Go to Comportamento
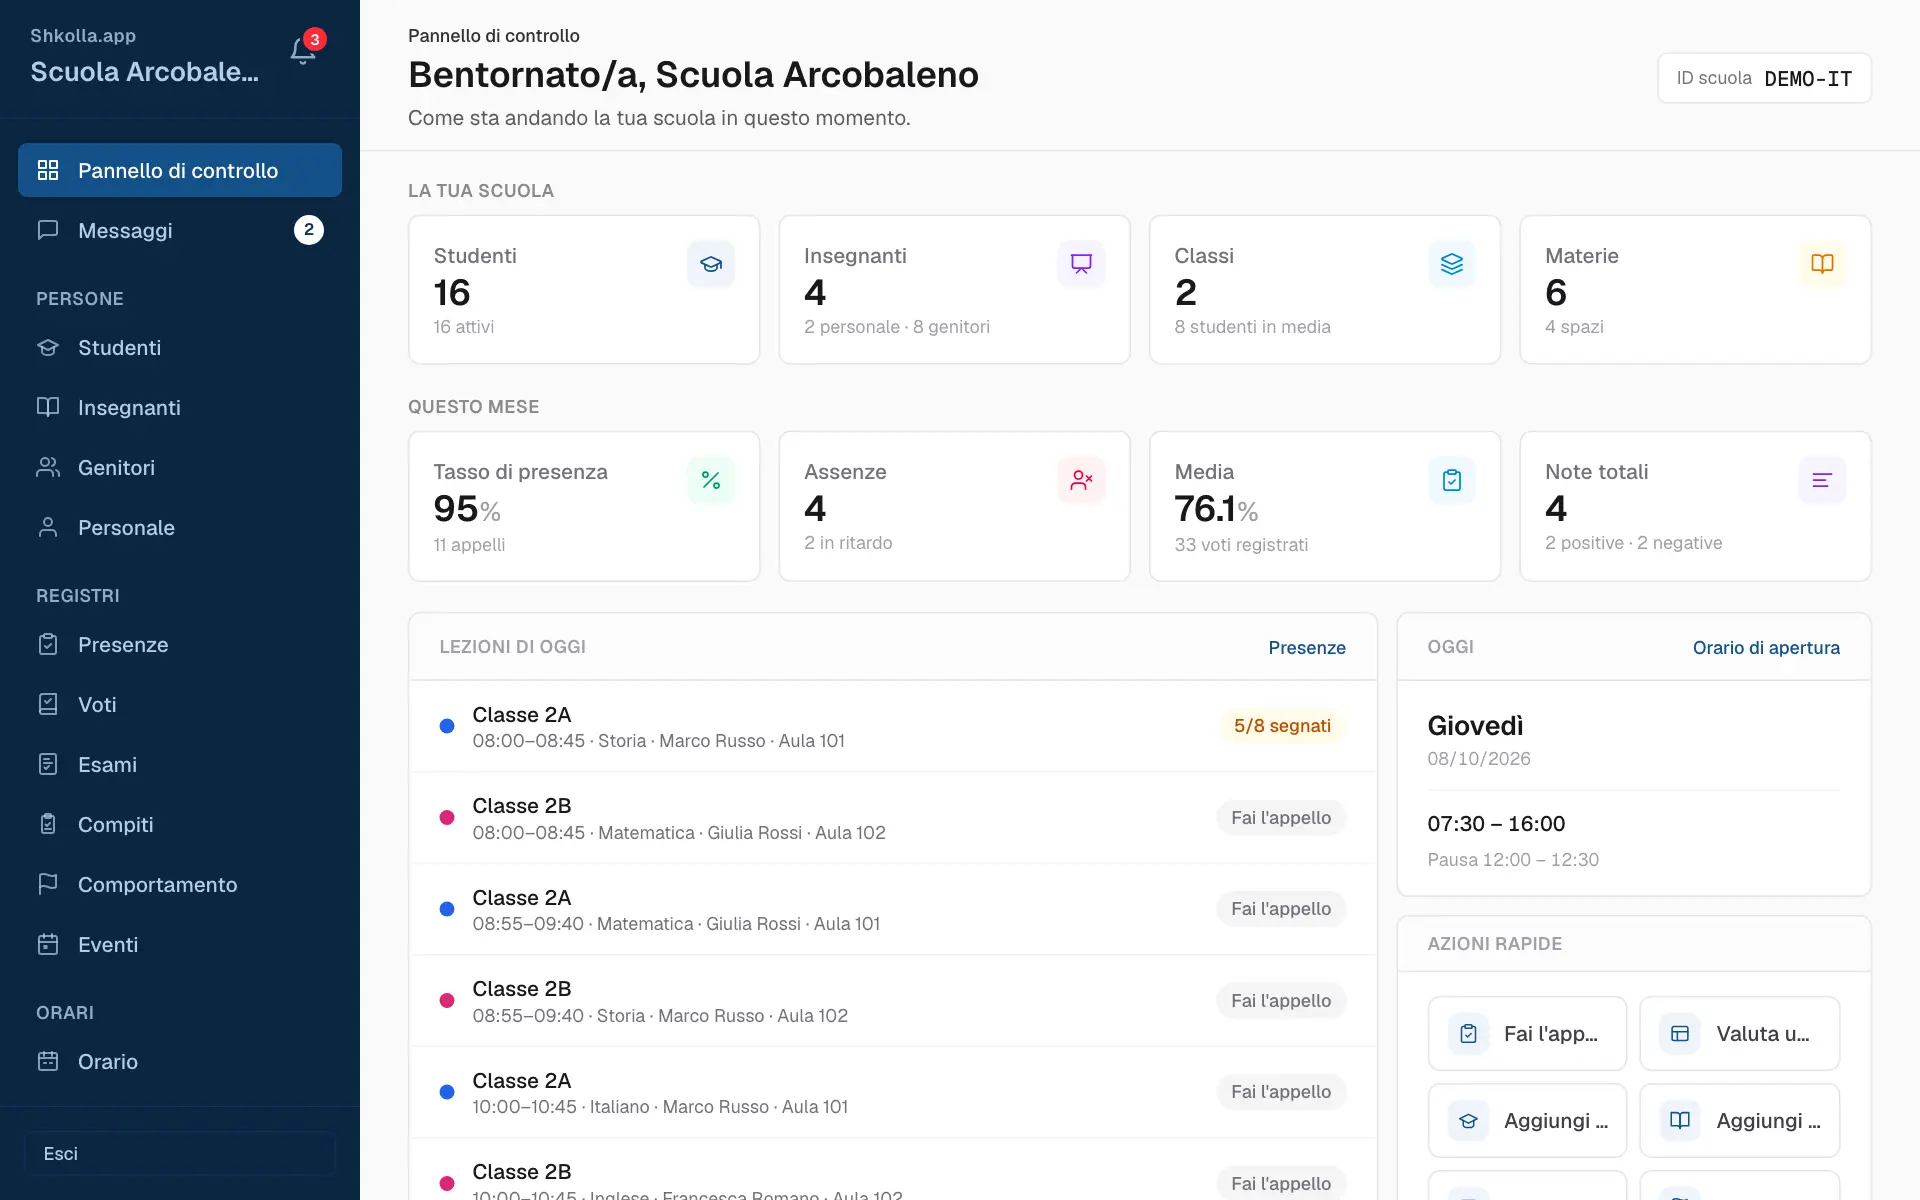1920x1200 pixels. point(180,884)
